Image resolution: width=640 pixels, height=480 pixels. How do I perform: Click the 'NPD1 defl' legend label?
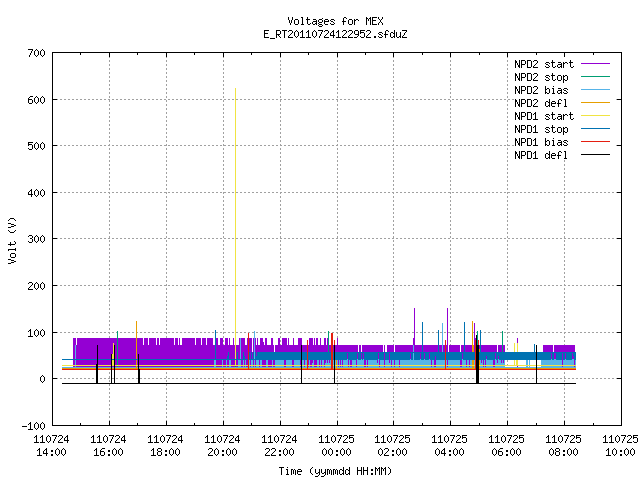click(541, 156)
